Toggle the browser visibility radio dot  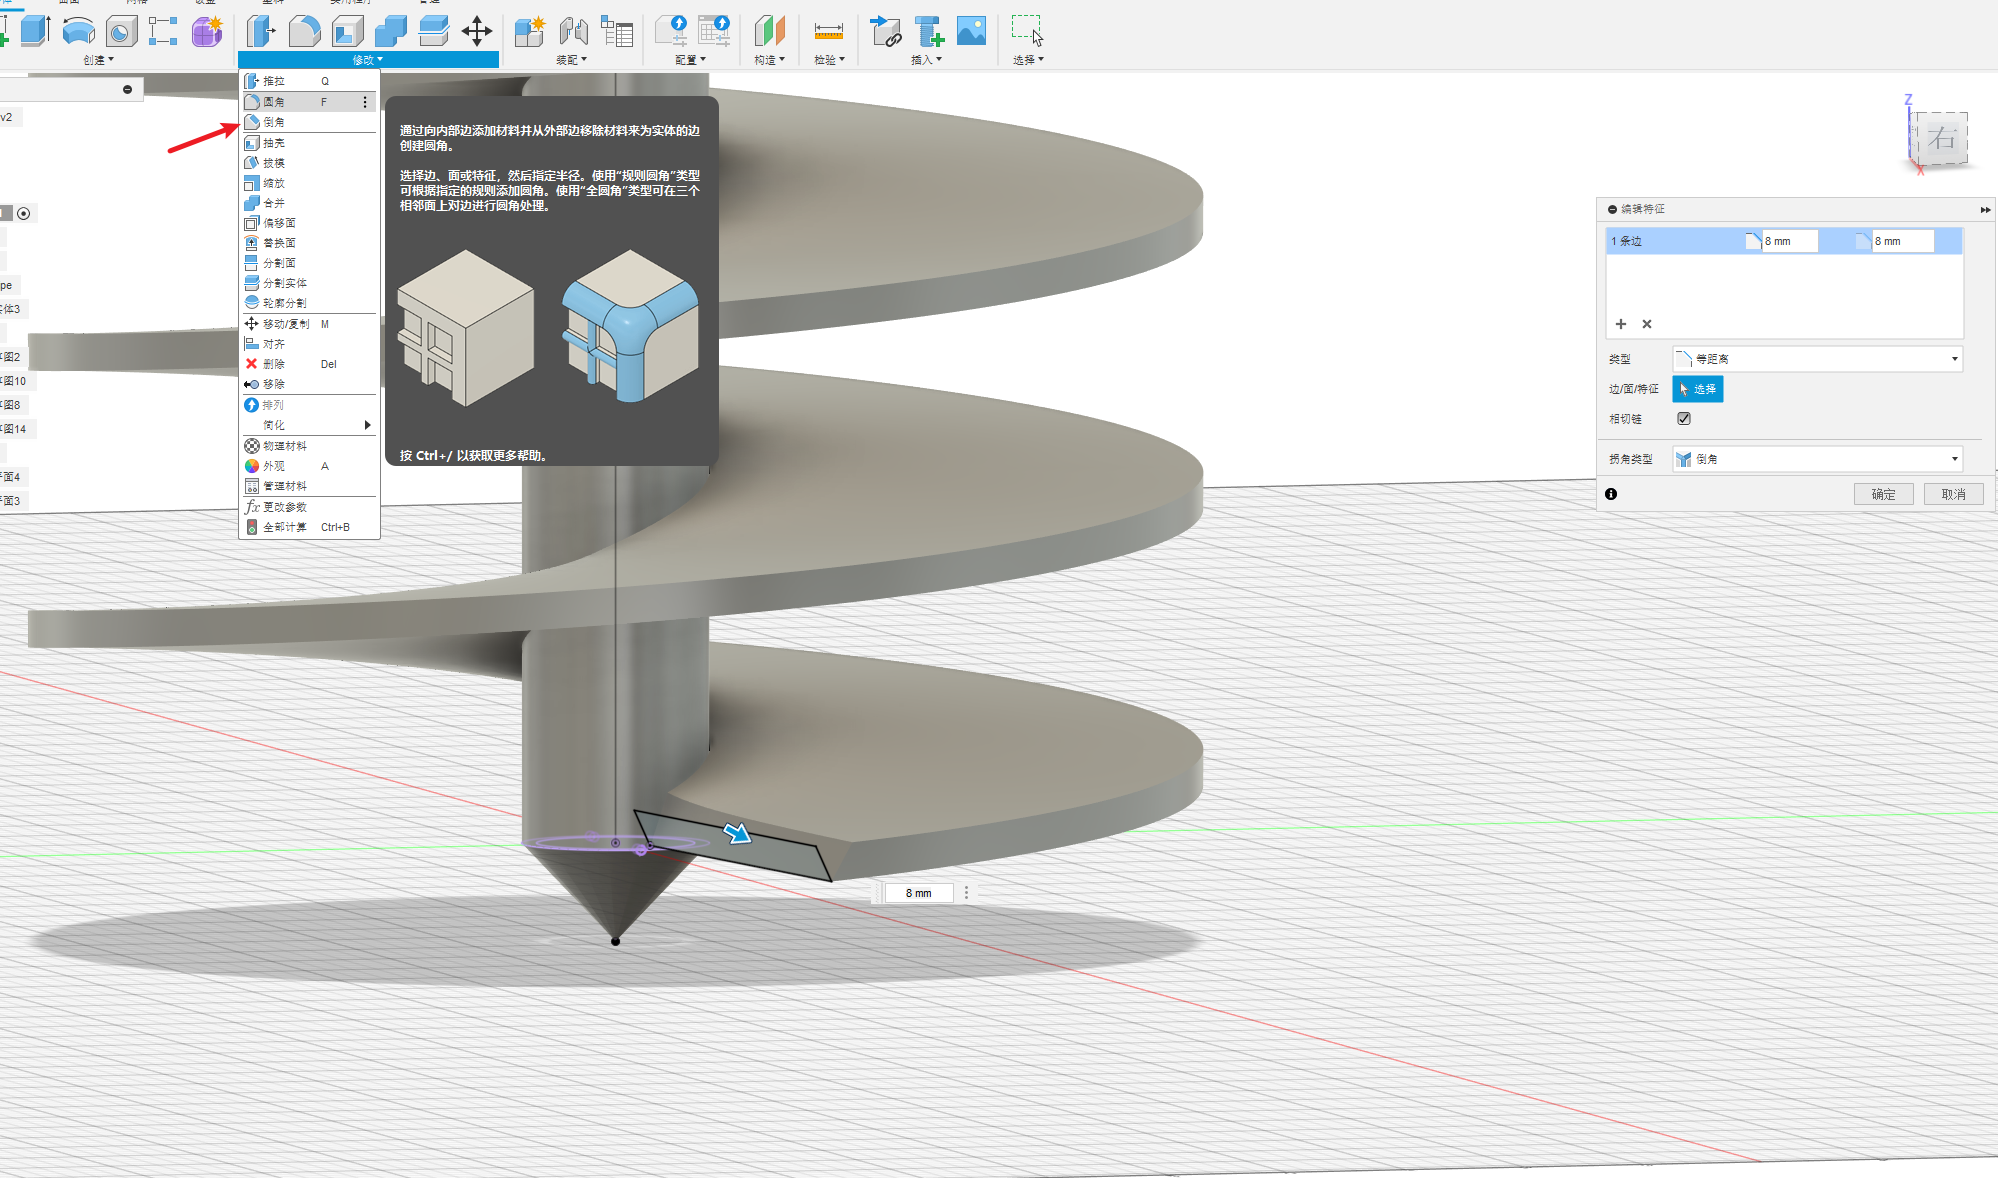point(24,213)
